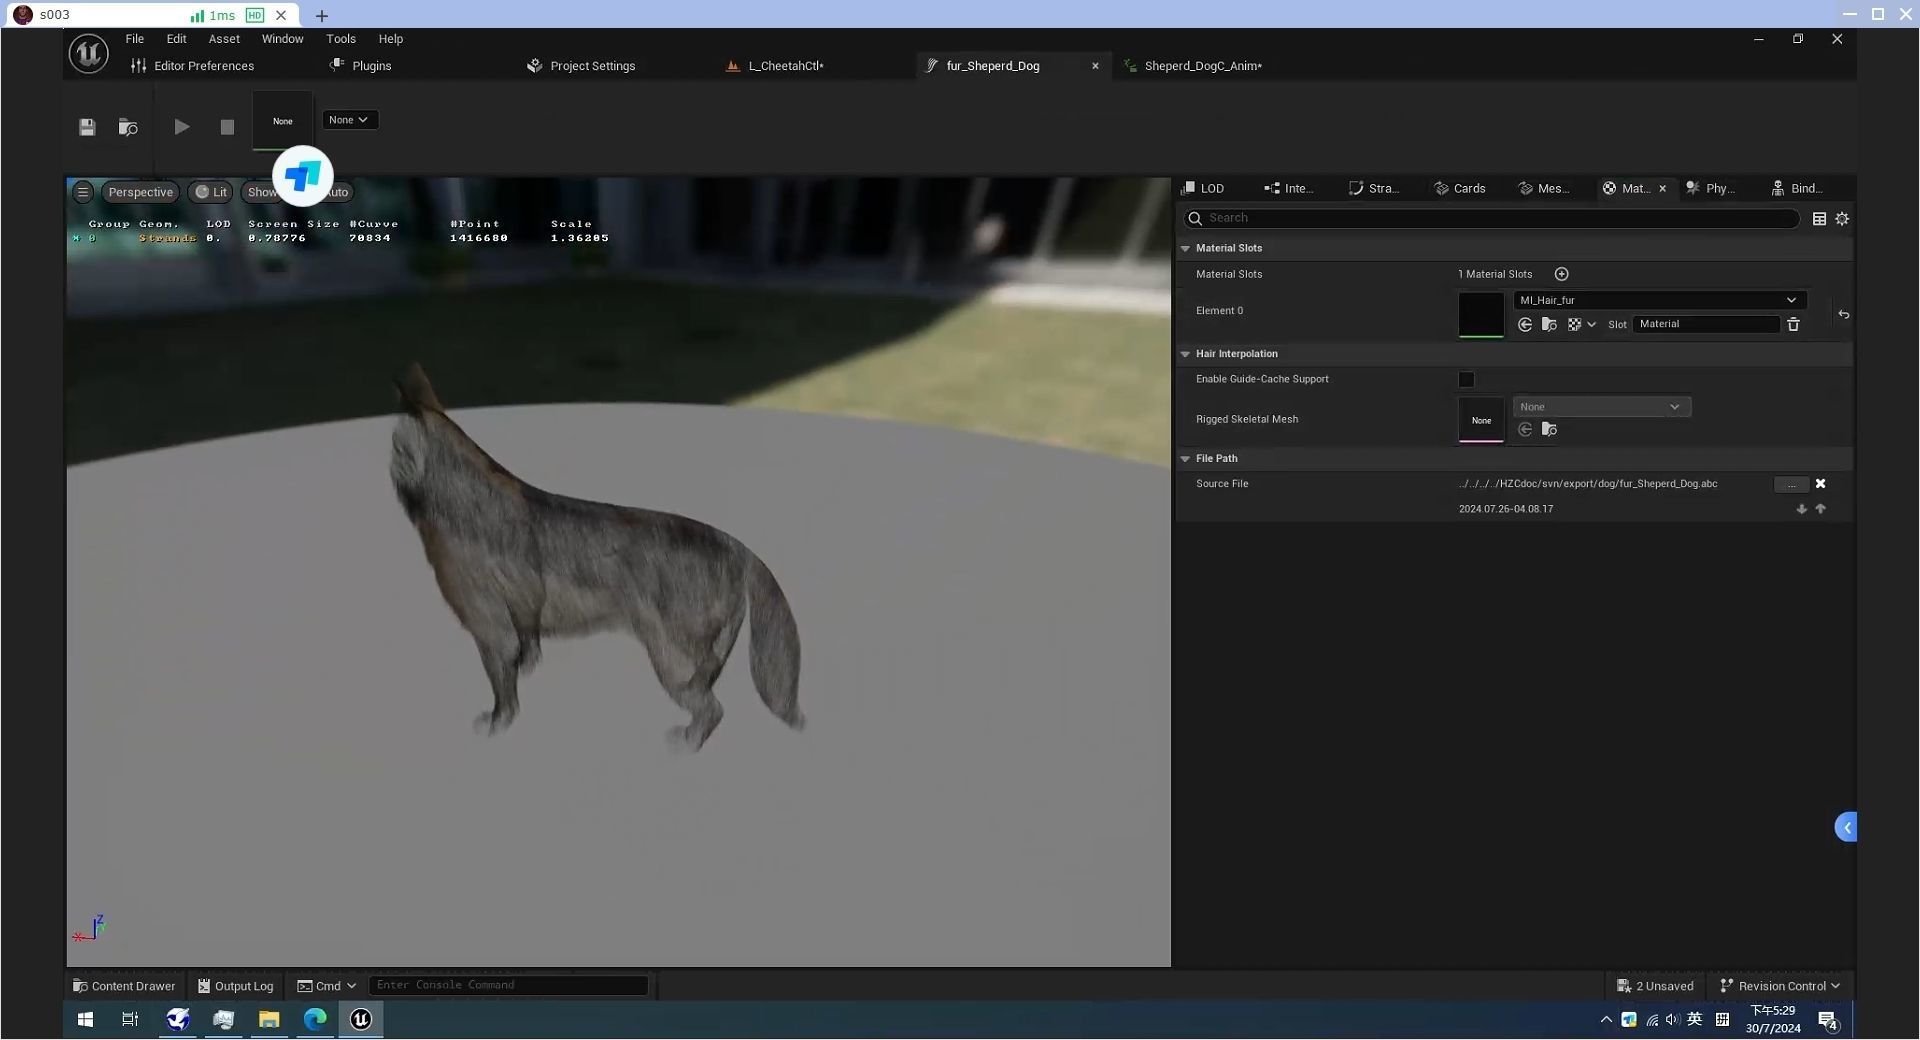Switch to the Binding tab
This screenshot has width=1920, height=1040.
1797,188
